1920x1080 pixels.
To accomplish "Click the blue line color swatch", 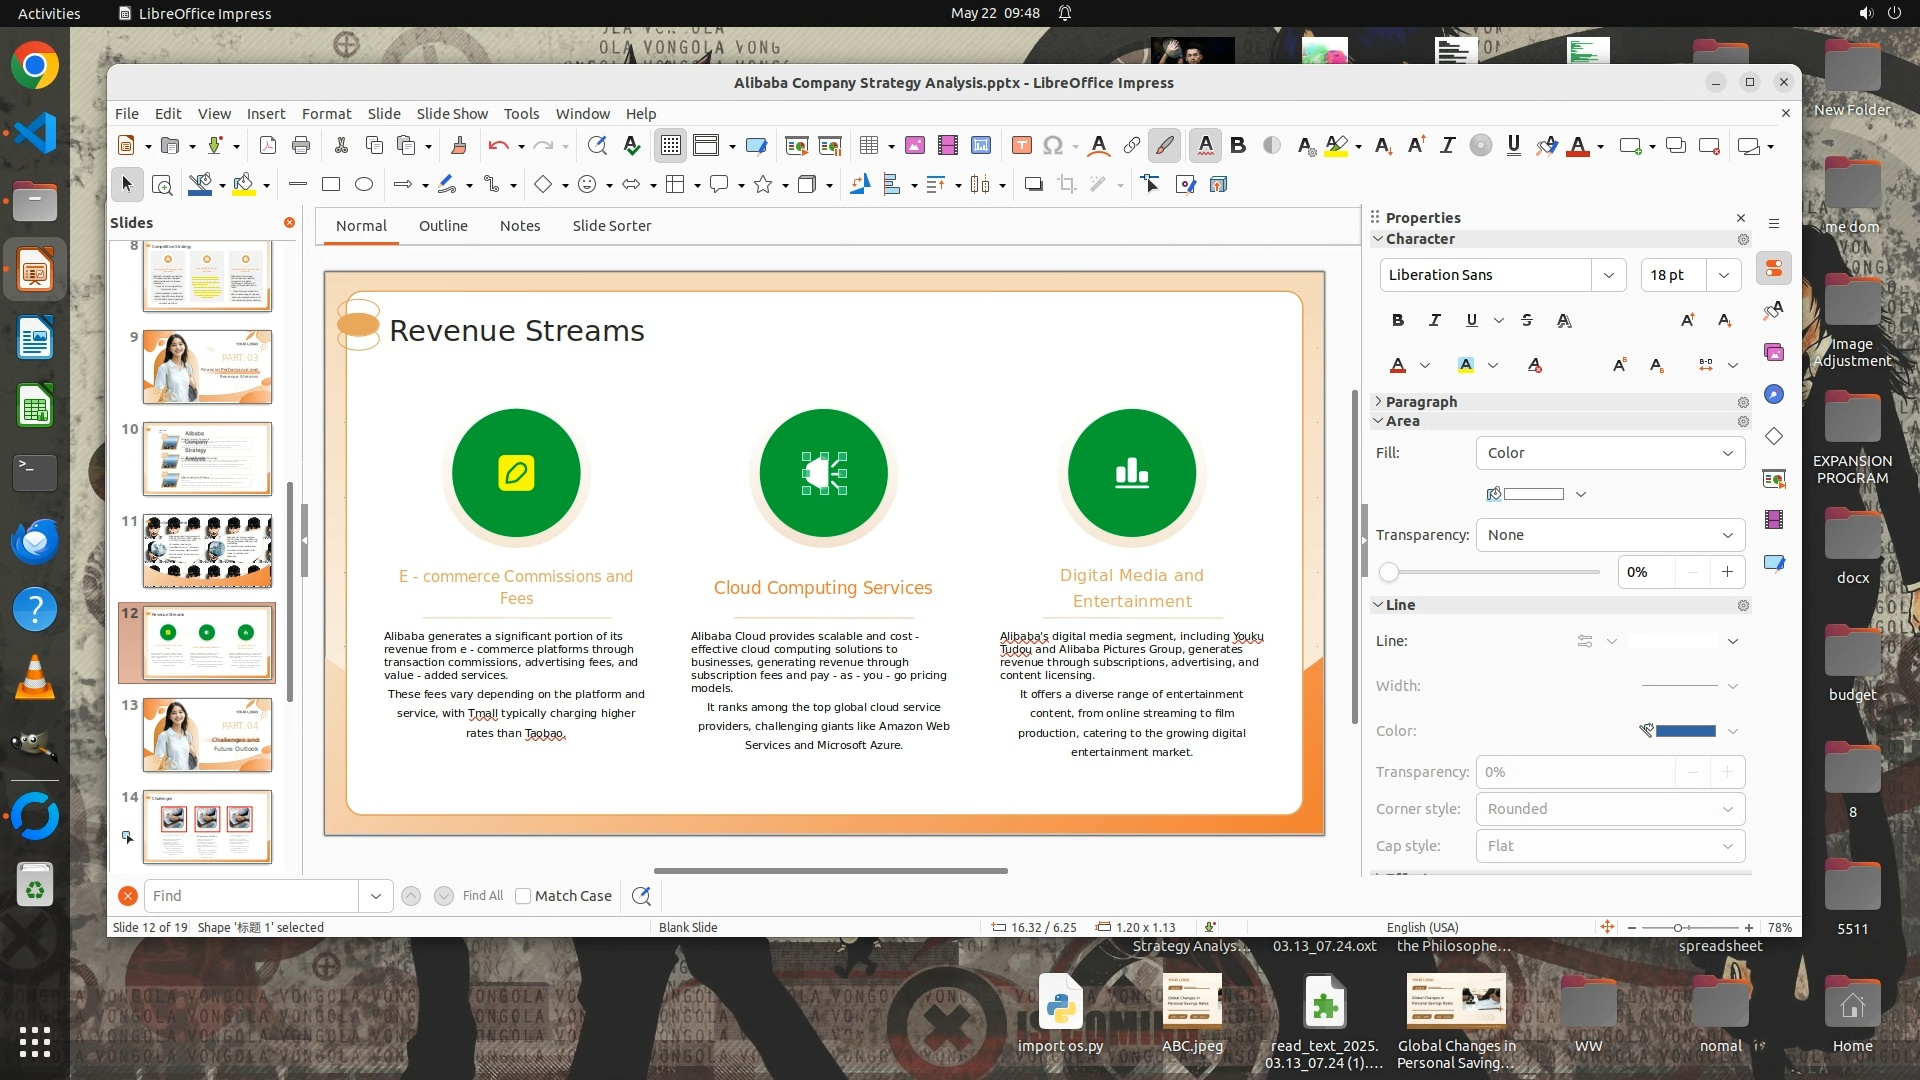I will [1685, 731].
